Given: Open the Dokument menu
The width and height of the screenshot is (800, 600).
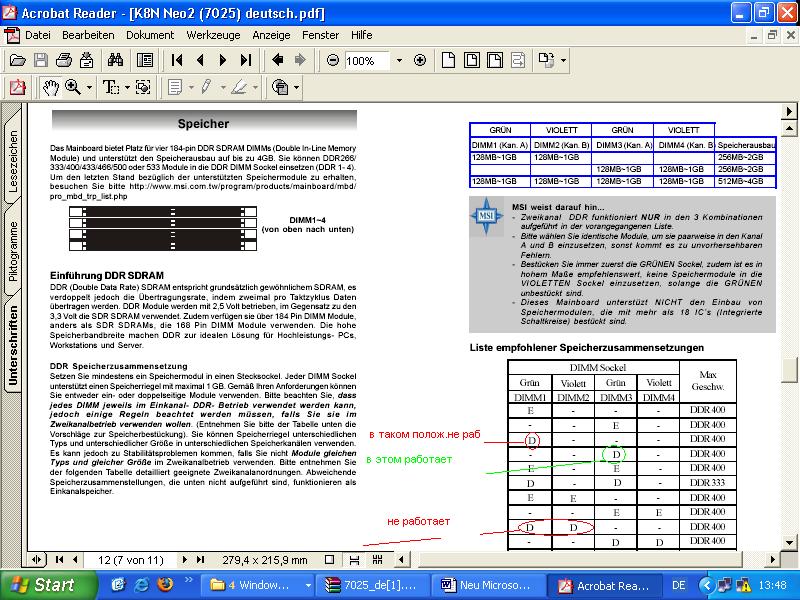Looking at the screenshot, I should (x=150, y=35).
